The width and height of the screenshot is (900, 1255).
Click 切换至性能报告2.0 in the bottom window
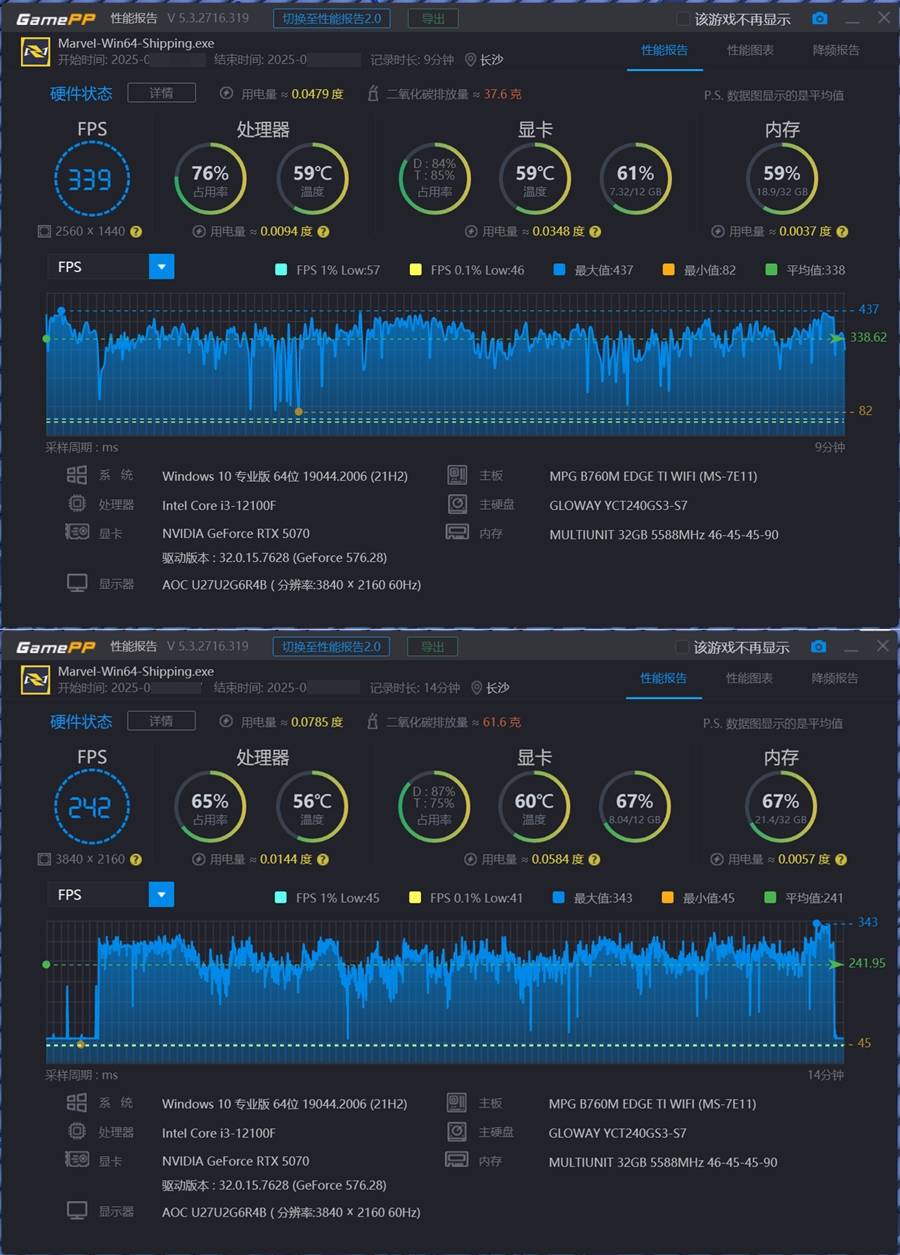coord(331,647)
